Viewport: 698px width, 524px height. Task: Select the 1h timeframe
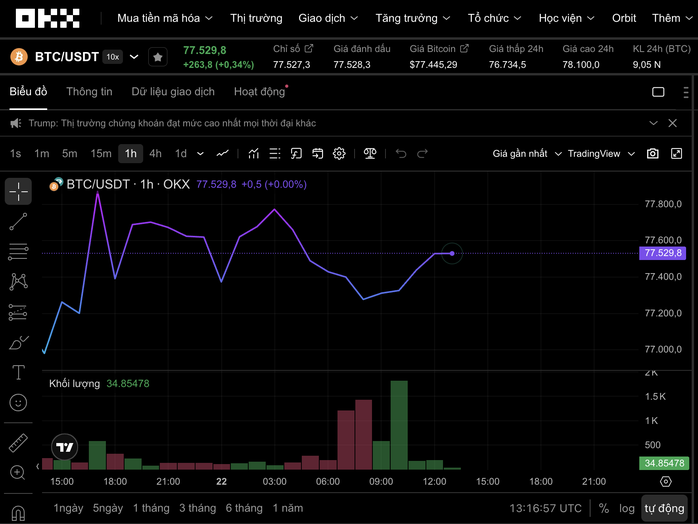130,154
